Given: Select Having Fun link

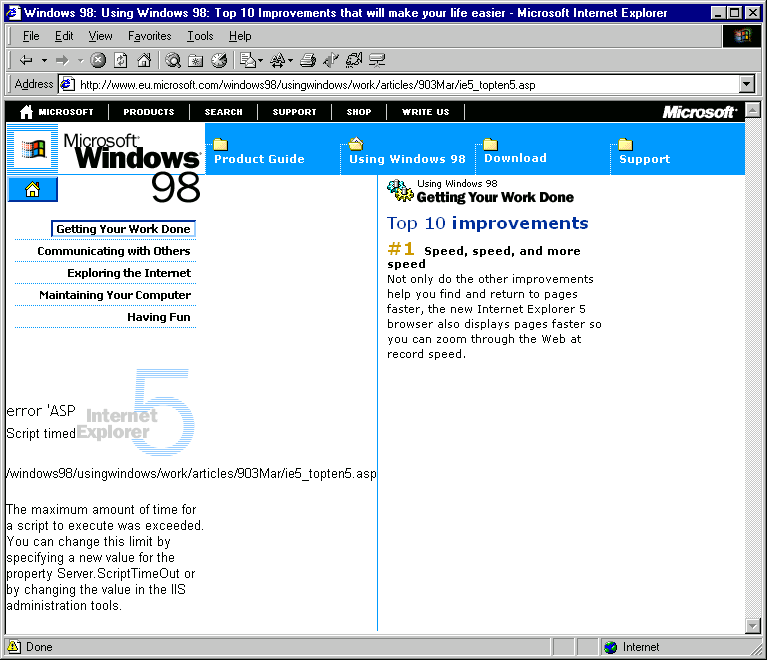Looking at the screenshot, I should pos(158,317).
